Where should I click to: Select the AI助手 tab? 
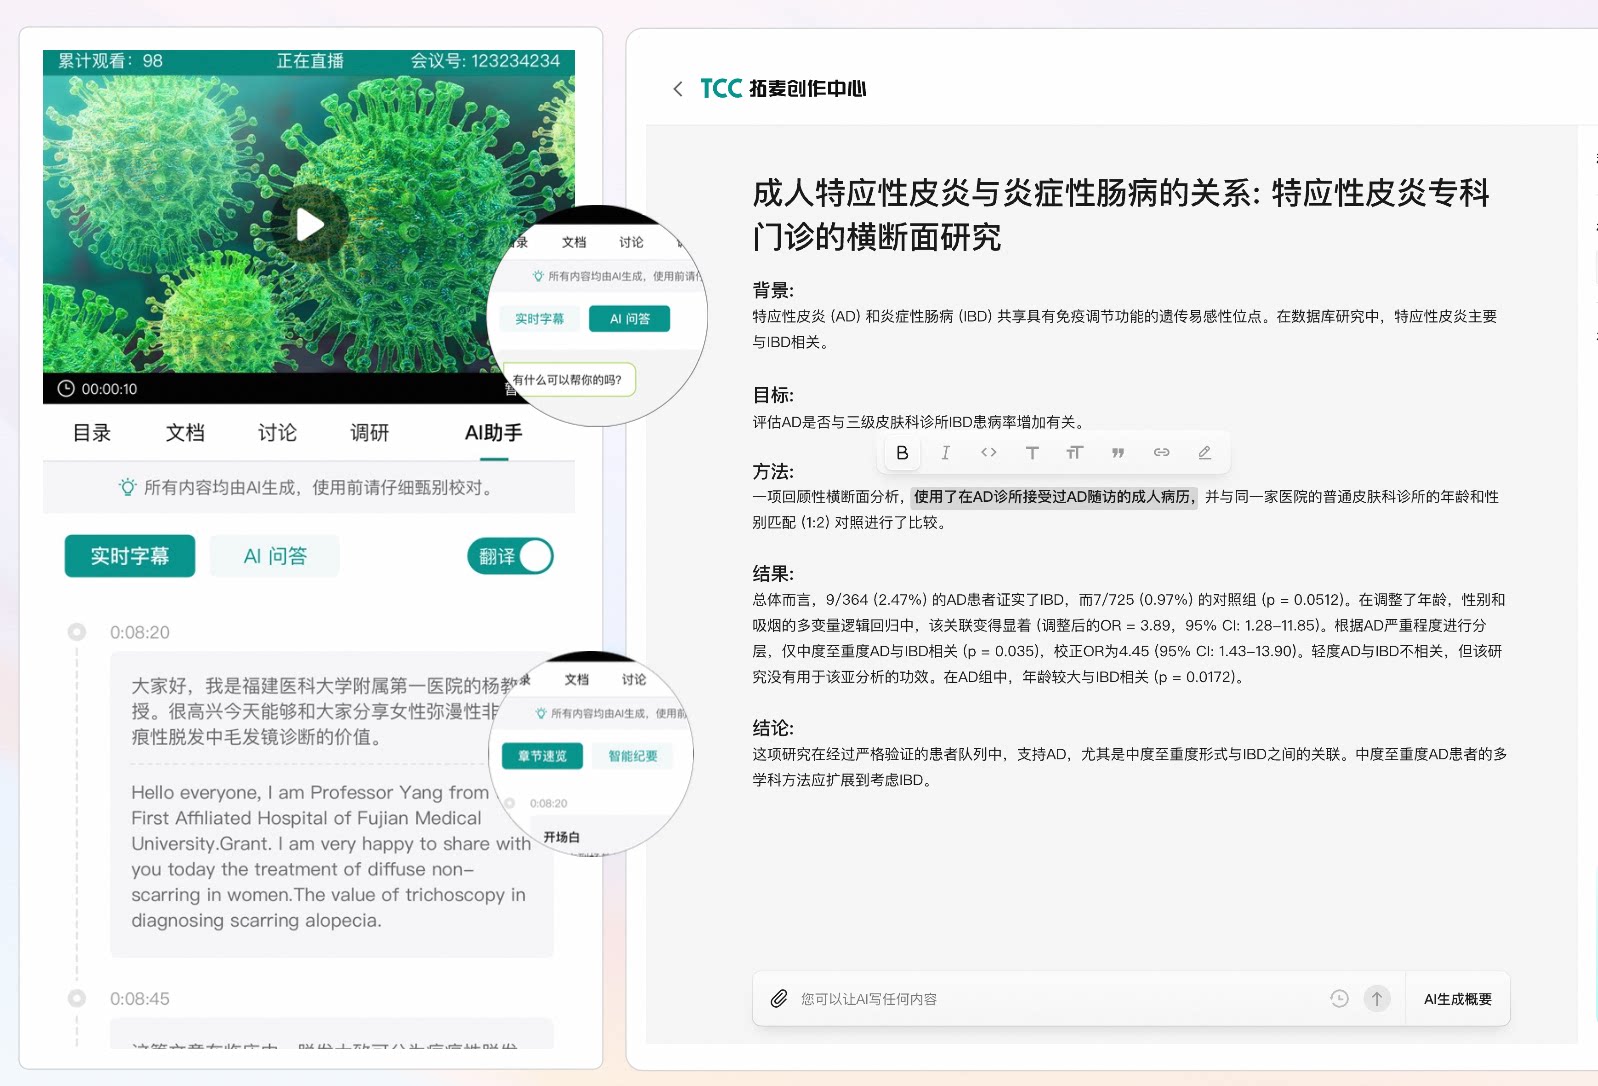click(494, 433)
